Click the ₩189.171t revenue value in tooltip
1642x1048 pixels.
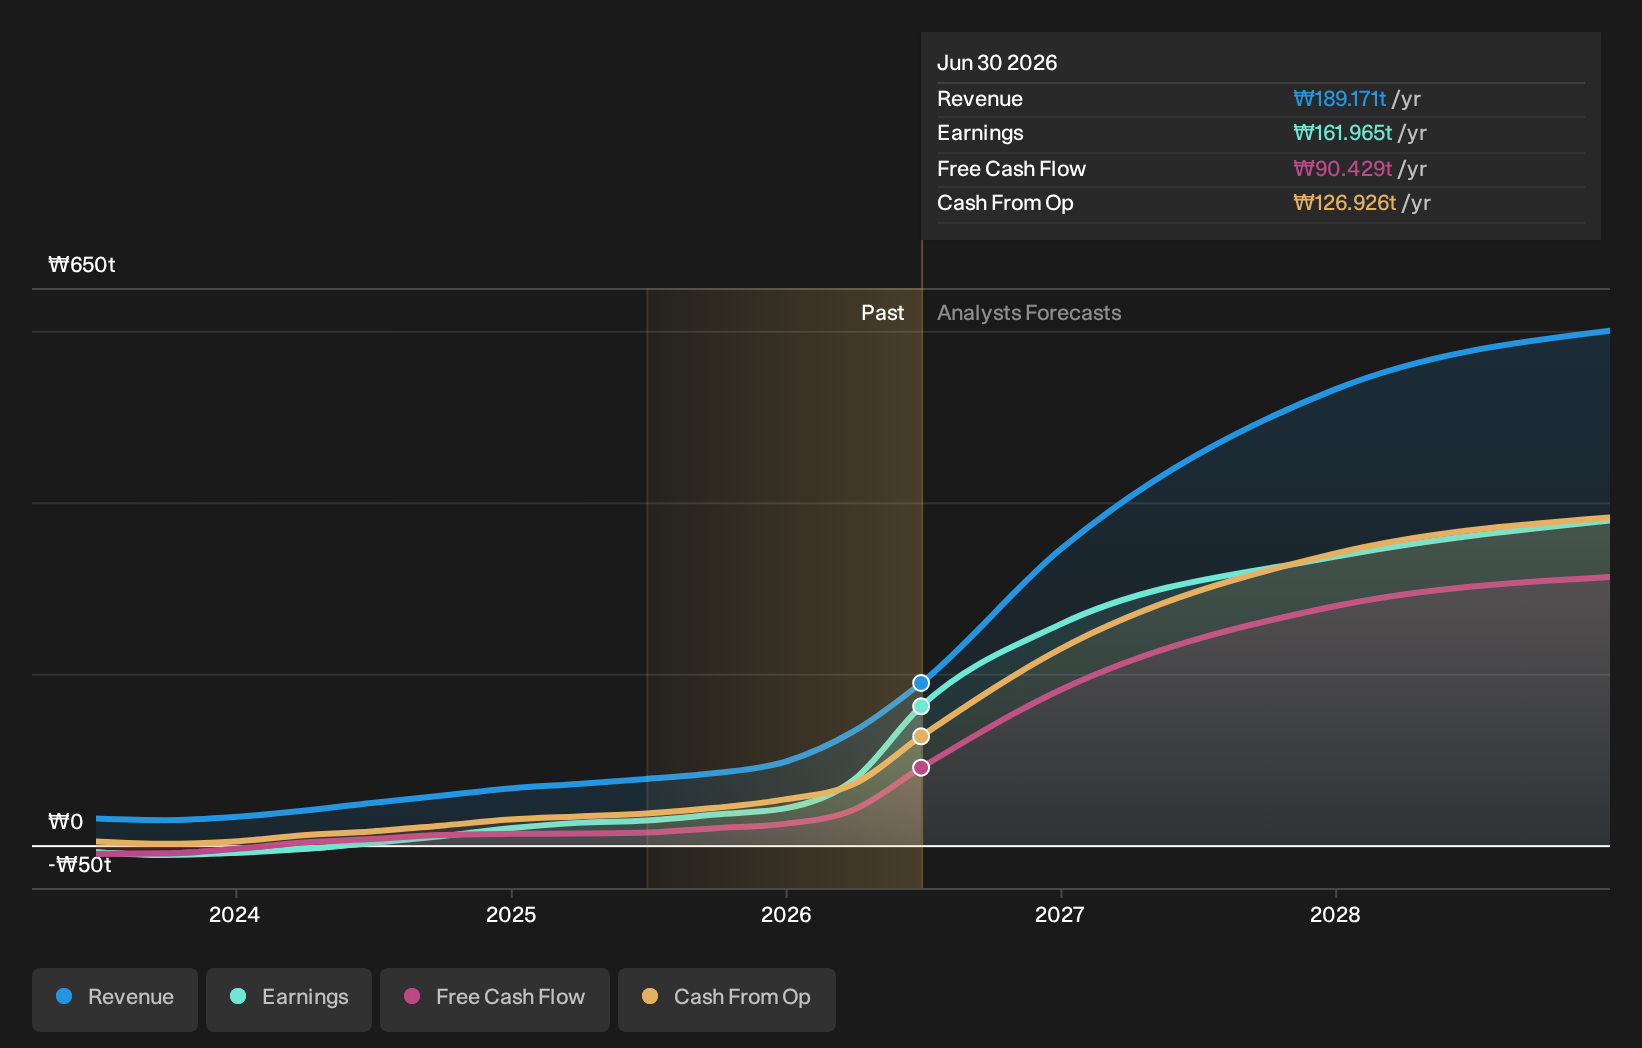tap(1340, 99)
